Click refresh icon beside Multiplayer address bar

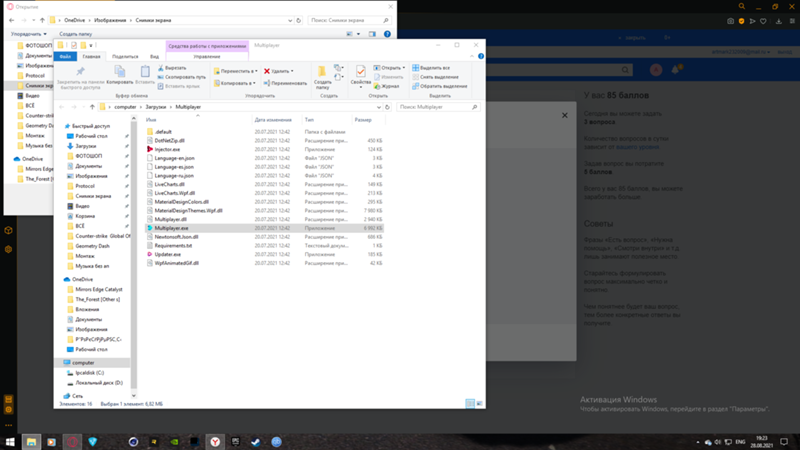[x=387, y=107]
